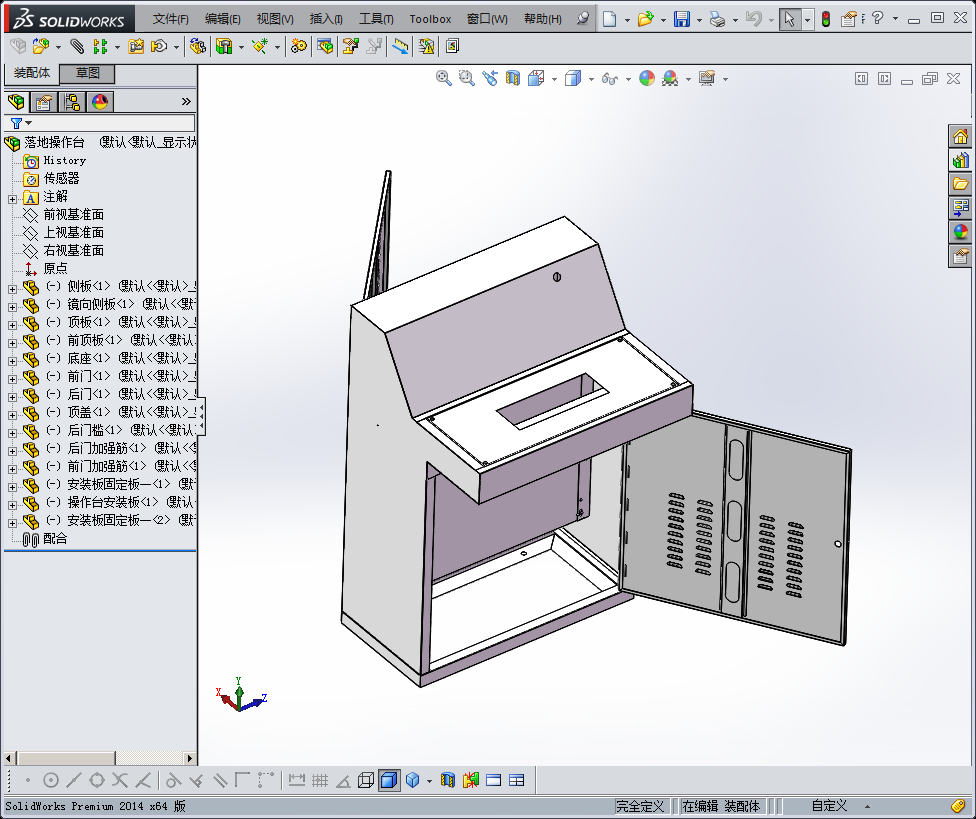Click the Open file folder icon

[x=645, y=19]
